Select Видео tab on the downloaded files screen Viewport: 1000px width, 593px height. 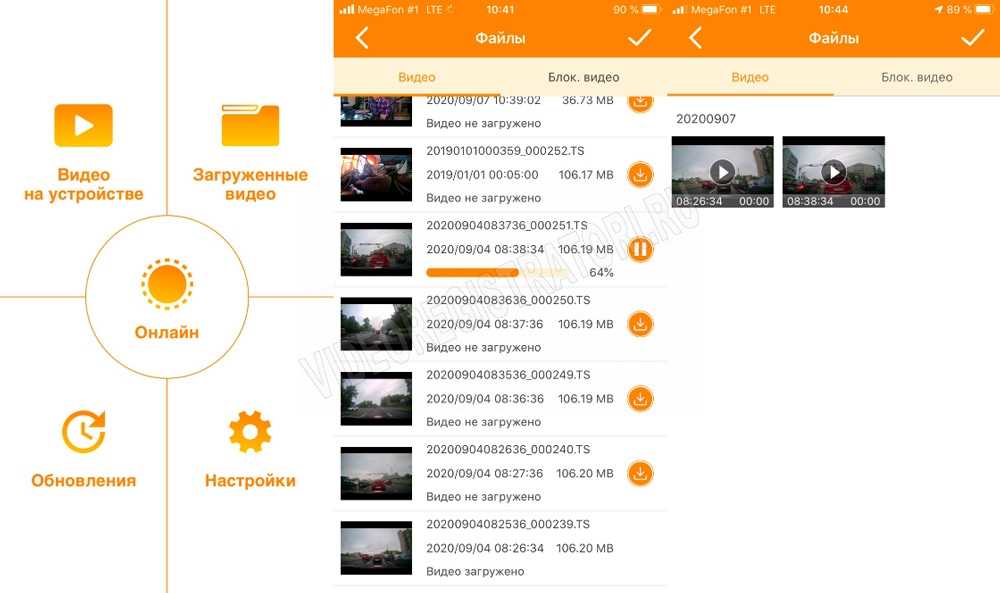[750, 77]
